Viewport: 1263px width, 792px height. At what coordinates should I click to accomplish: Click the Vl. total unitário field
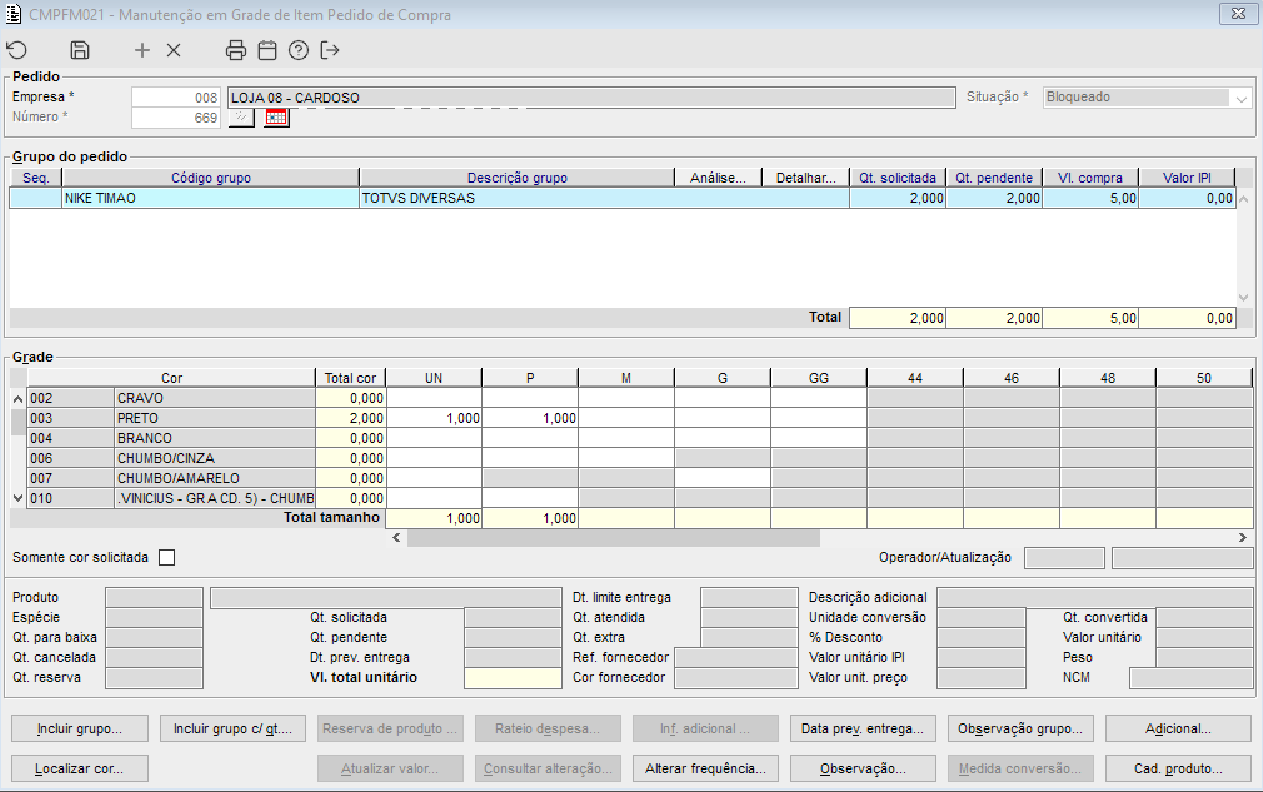(x=513, y=678)
